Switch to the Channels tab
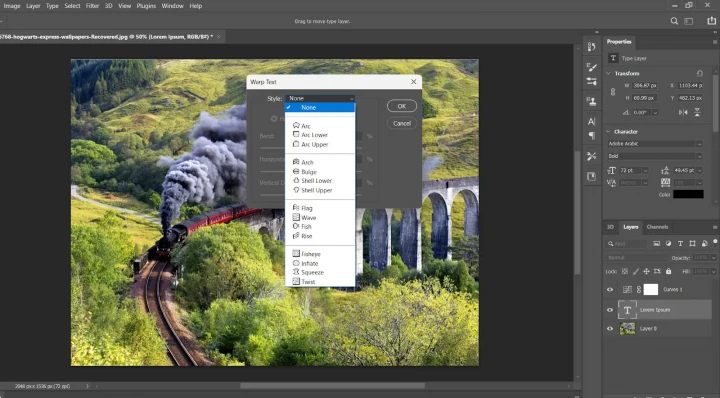 657,227
